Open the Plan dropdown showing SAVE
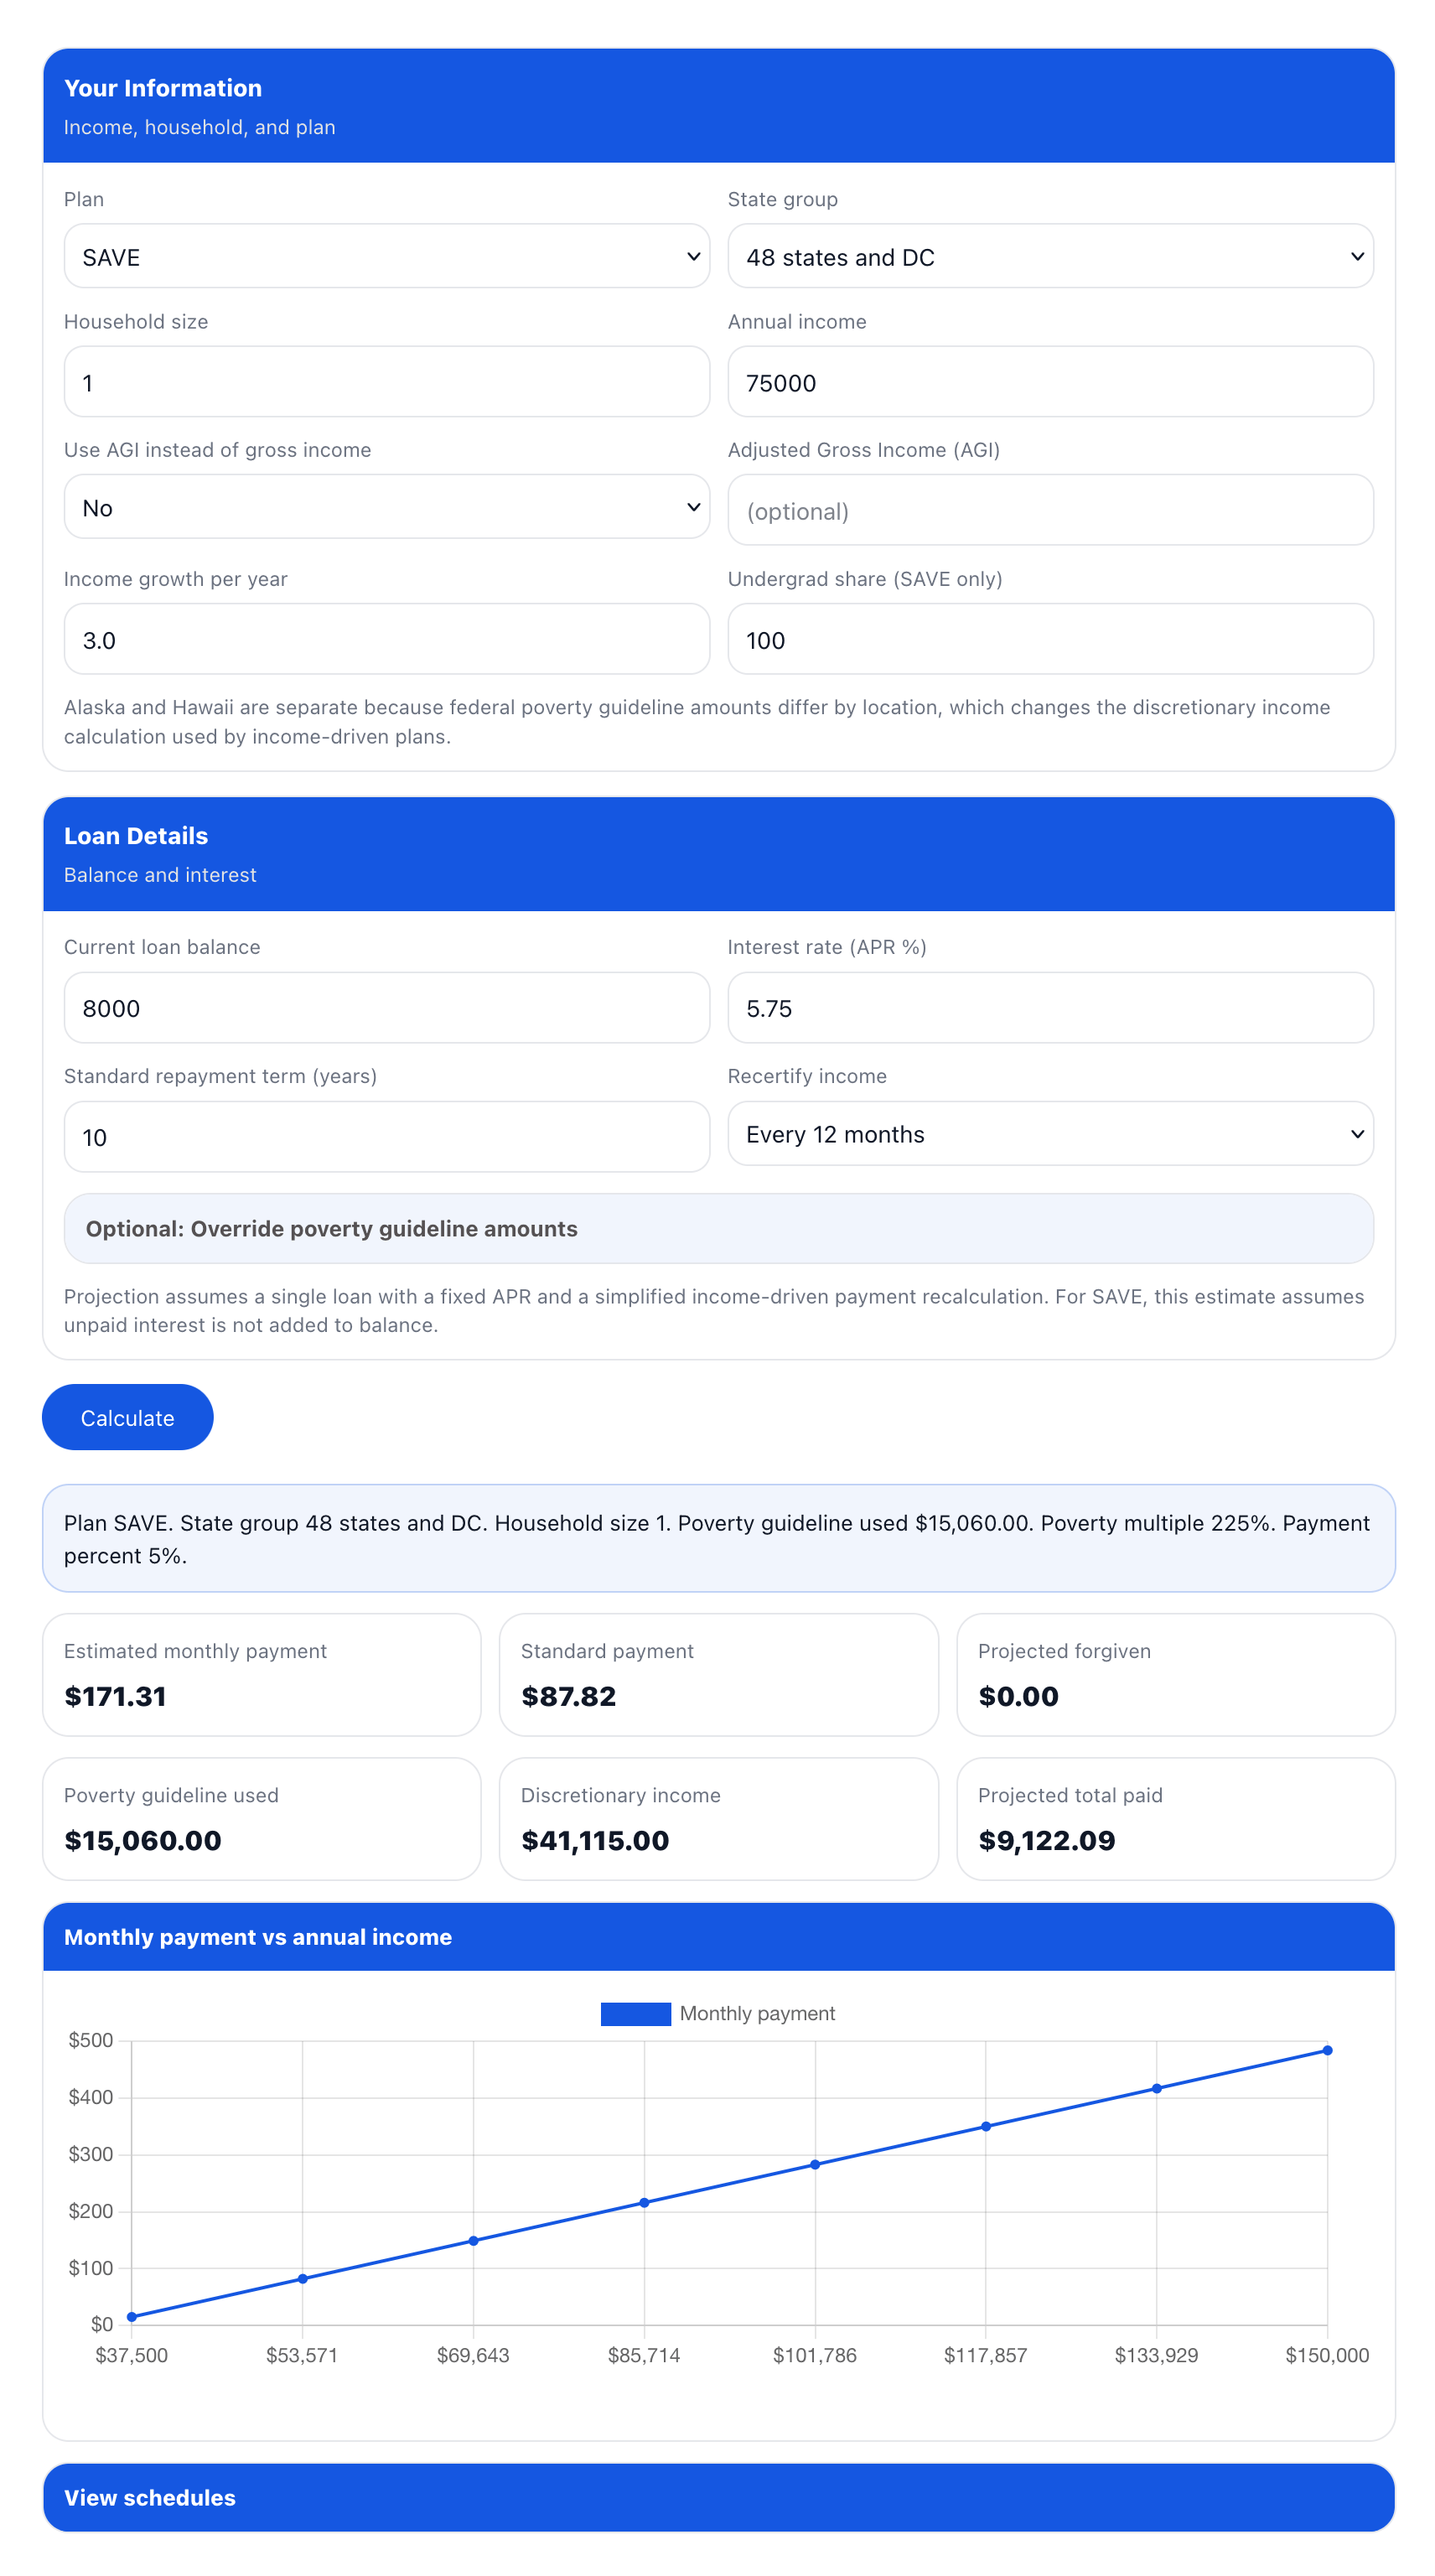The height and width of the screenshot is (2576, 1435). (x=386, y=256)
